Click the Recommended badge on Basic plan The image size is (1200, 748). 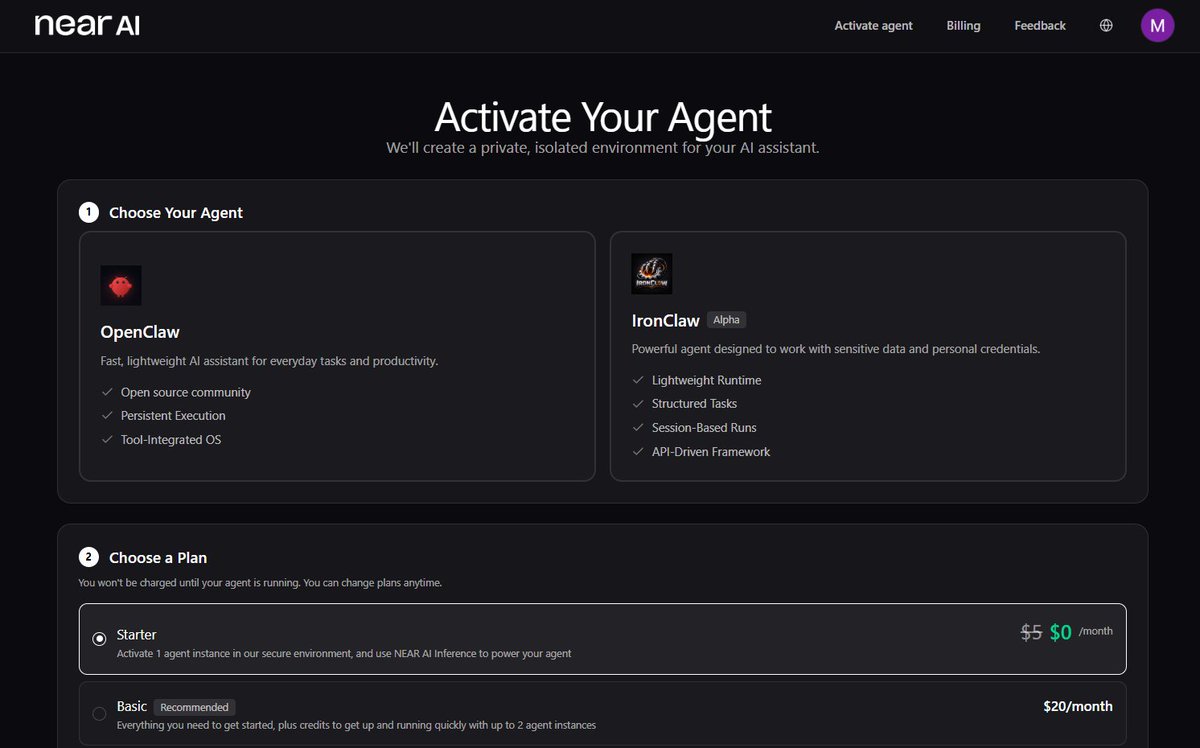pyautogui.click(x=195, y=707)
